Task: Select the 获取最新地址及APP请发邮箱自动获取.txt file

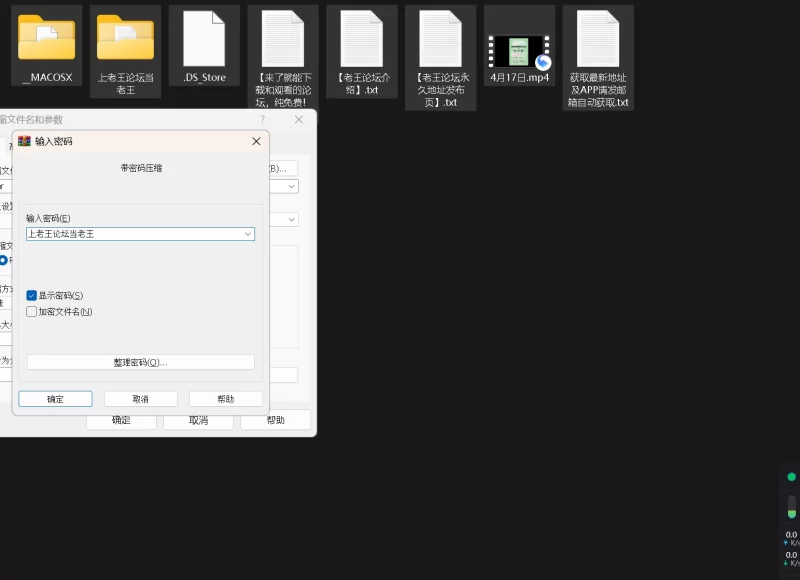Action: tap(598, 40)
